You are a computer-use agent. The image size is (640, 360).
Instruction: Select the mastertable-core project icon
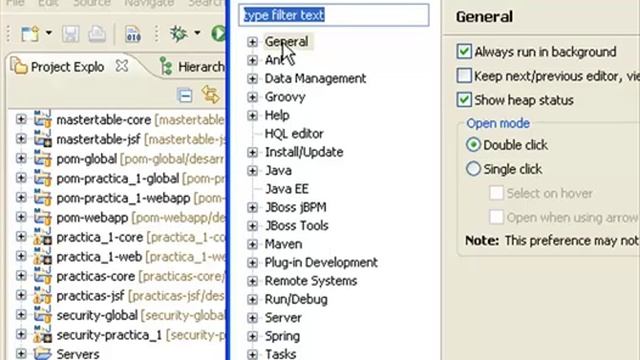point(42,119)
